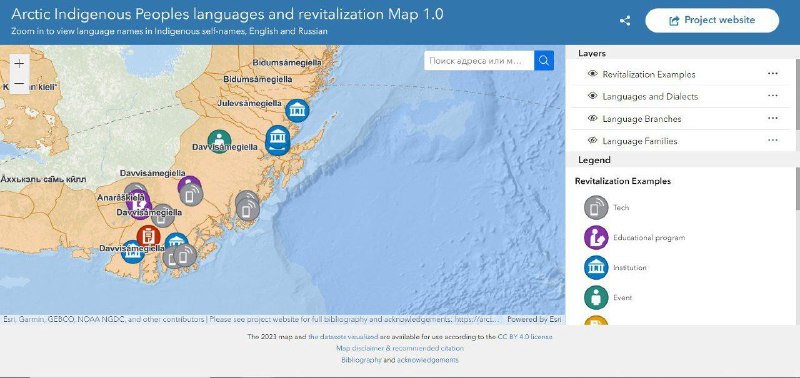This screenshot has height=378, width=800.
Task: Show the Language Families layer
Action: (x=592, y=140)
